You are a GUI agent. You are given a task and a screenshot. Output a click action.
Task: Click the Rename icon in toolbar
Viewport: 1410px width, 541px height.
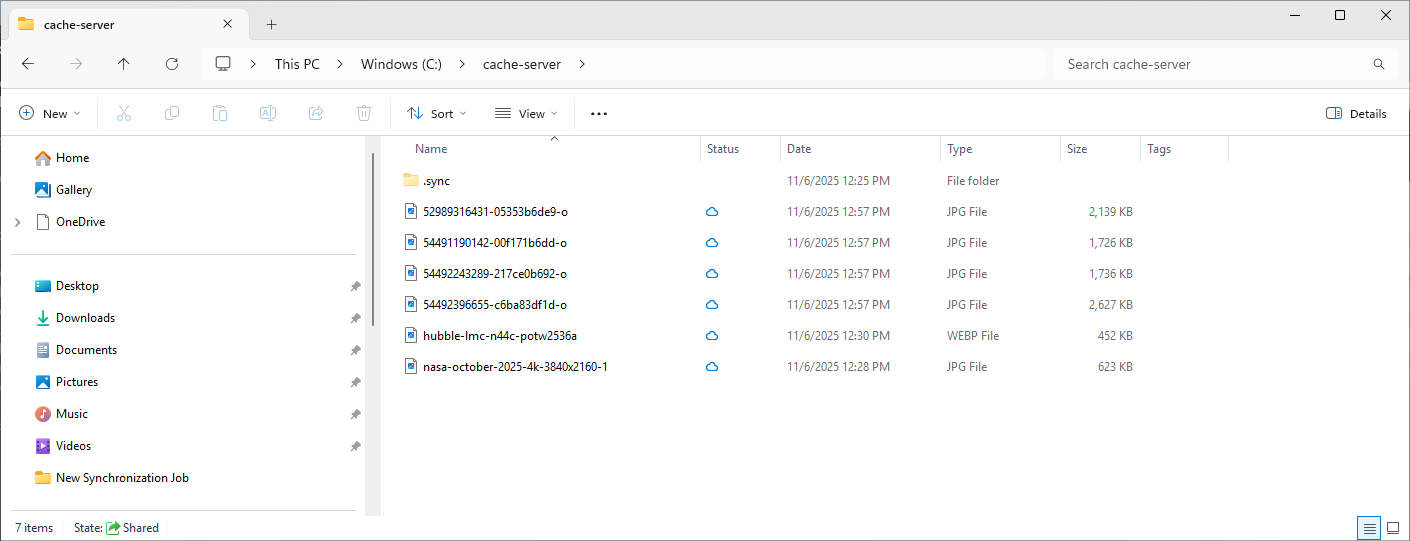(x=268, y=114)
